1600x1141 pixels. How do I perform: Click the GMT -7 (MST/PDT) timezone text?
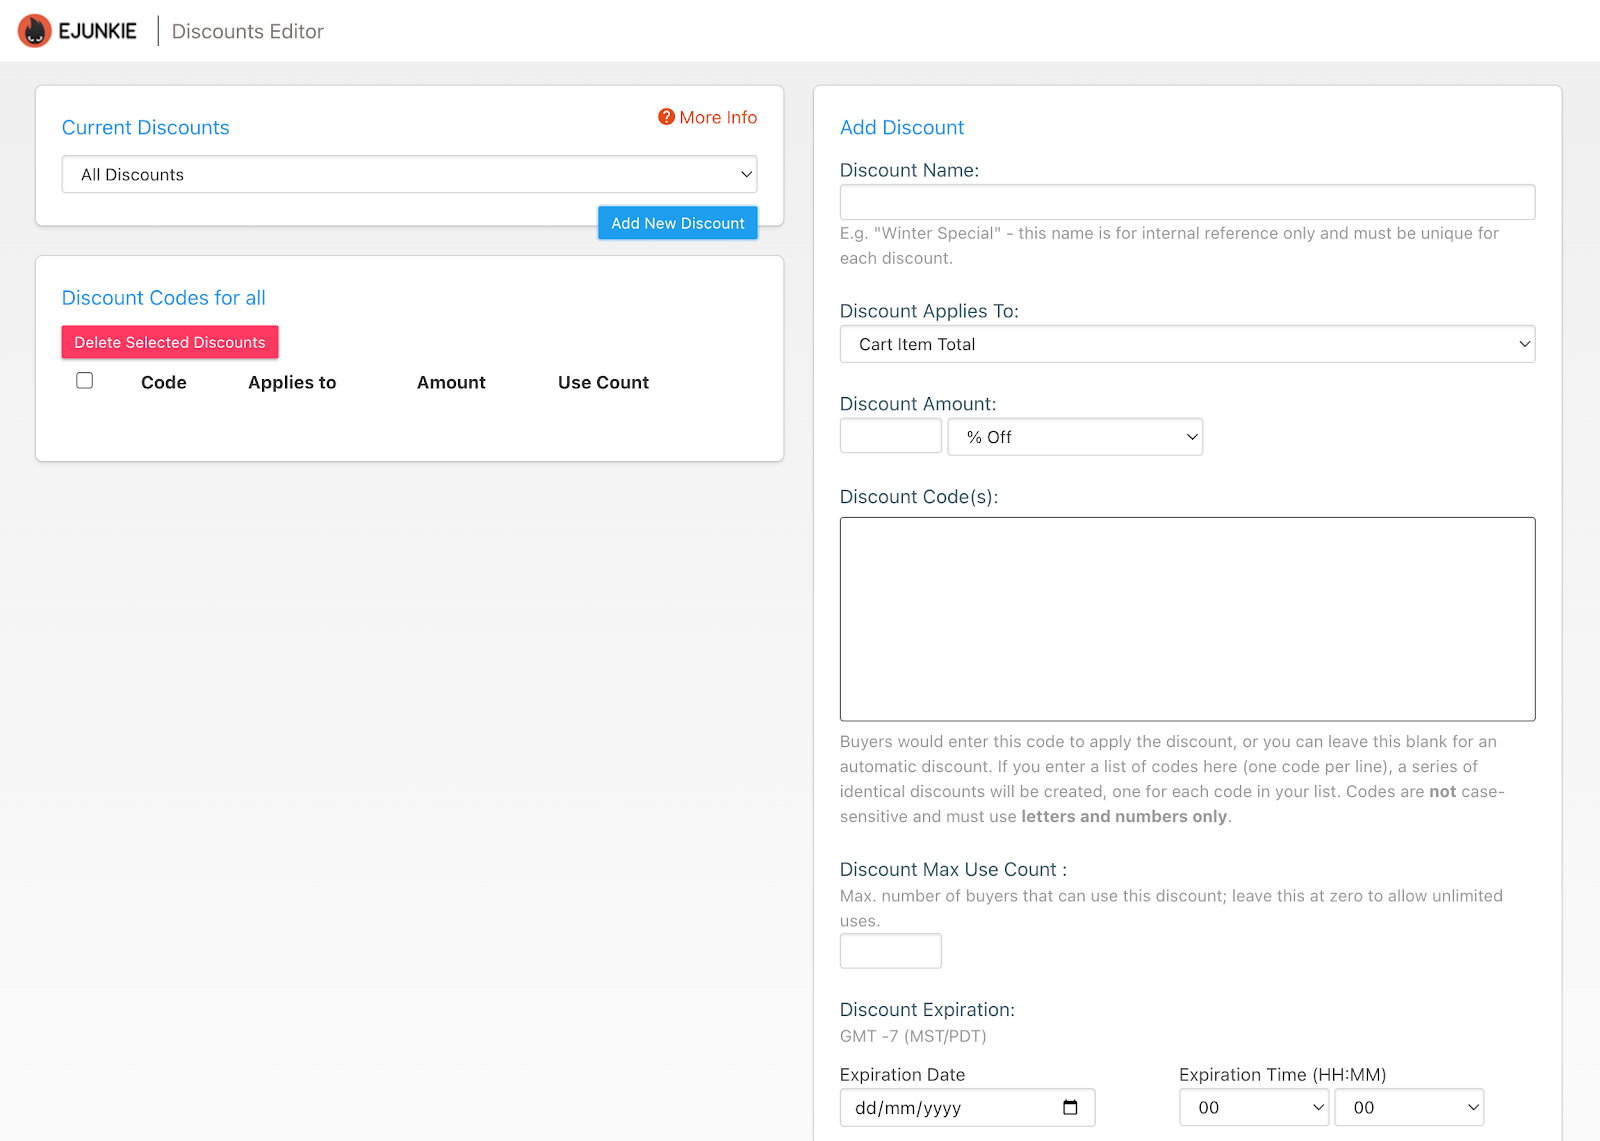tap(913, 1036)
